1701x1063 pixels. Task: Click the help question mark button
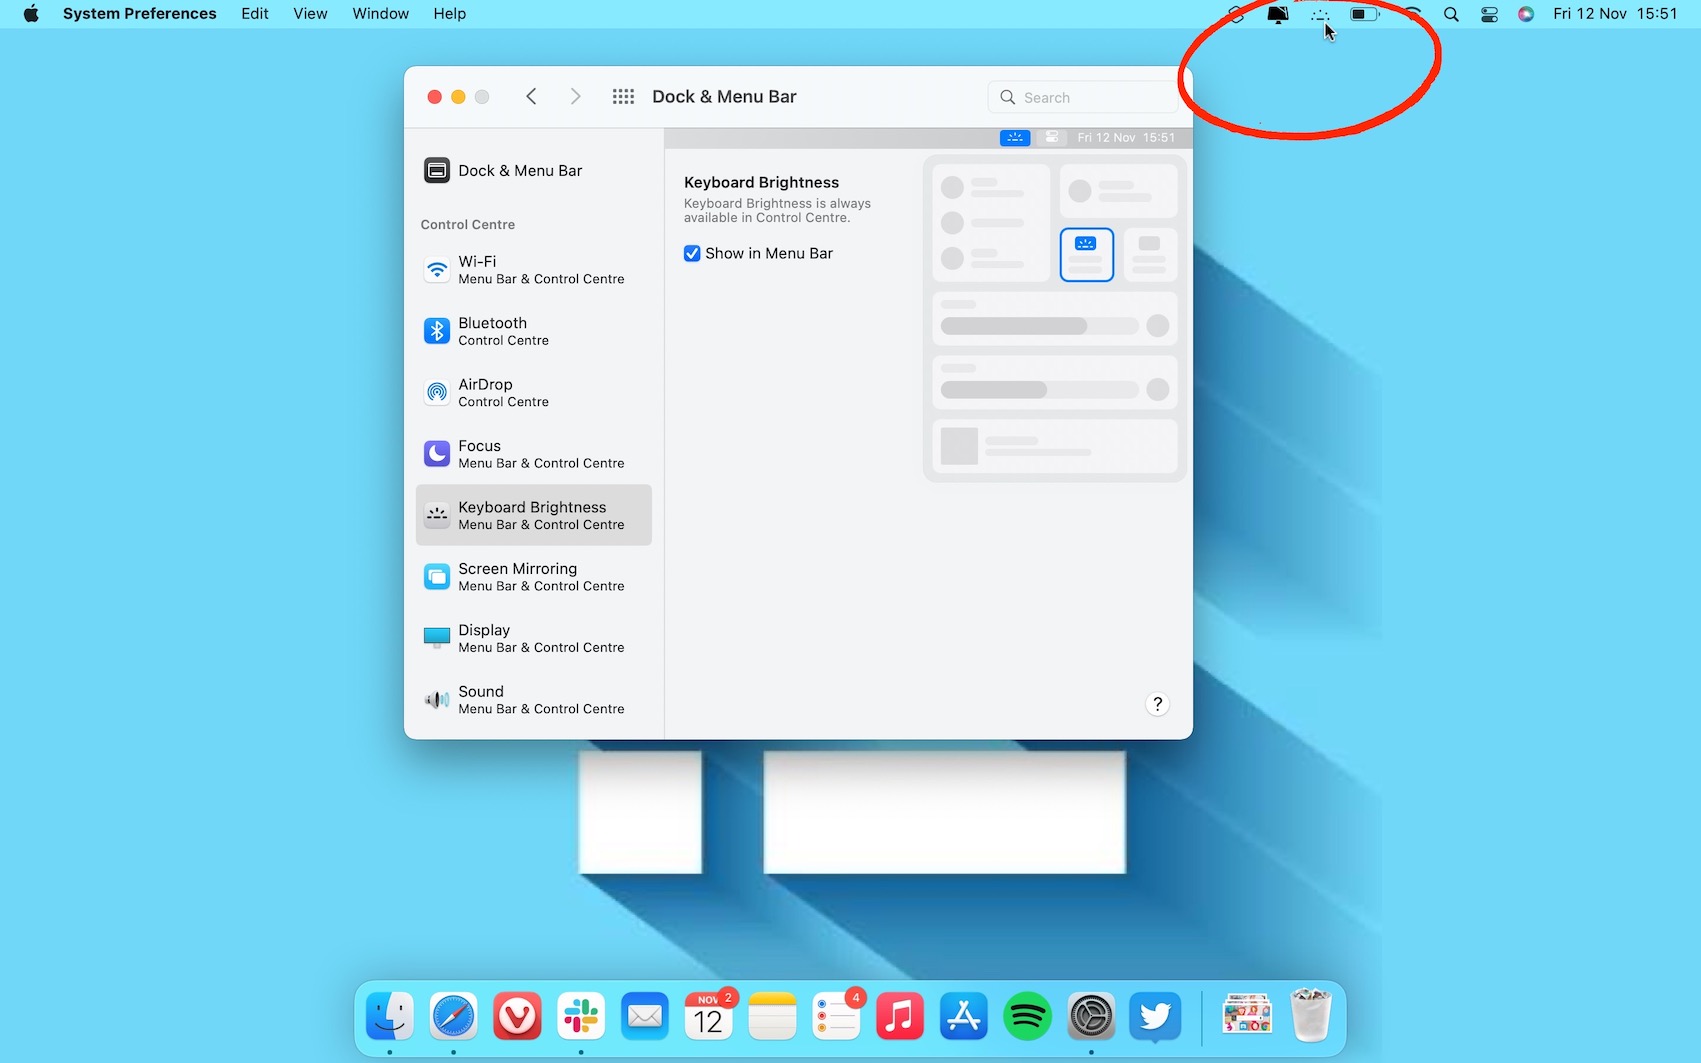click(x=1157, y=704)
